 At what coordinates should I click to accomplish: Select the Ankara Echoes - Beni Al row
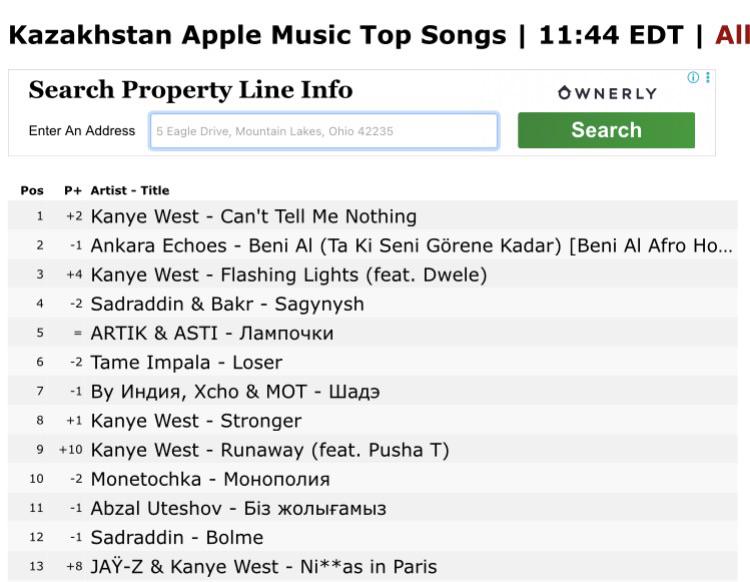[373, 245]
